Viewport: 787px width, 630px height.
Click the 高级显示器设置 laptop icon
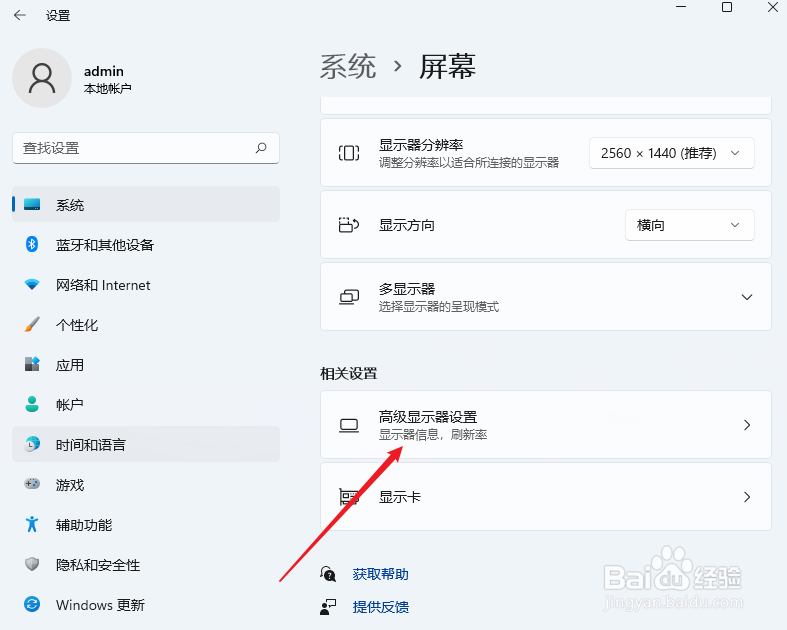349,426
